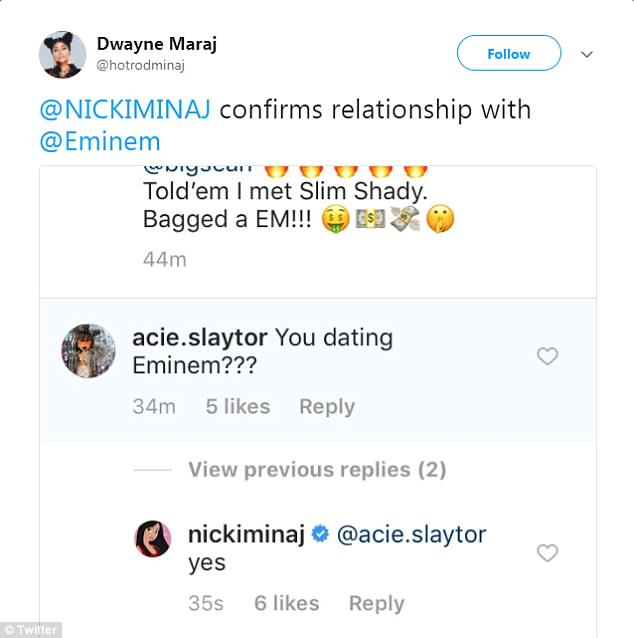Show the 5 likes on acie.slaytor's comment

(x=238, y=407)
